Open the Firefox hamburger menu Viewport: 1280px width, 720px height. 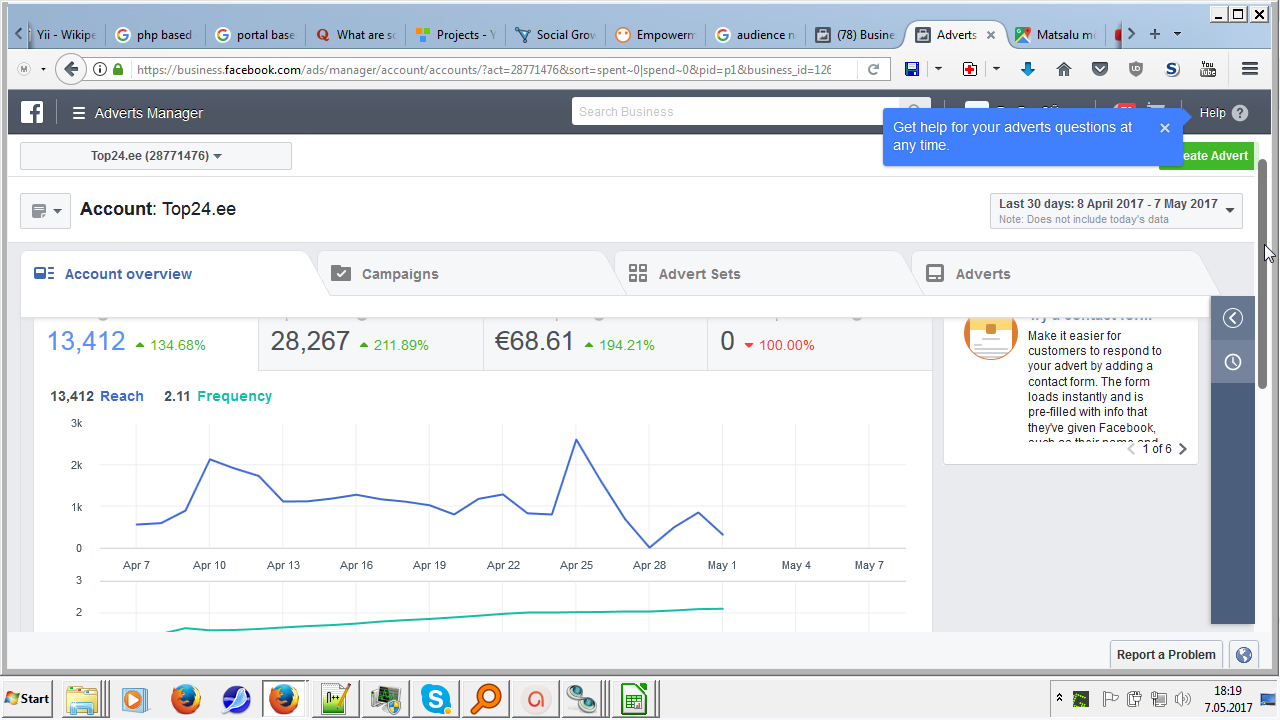[x=1250, y=69]
